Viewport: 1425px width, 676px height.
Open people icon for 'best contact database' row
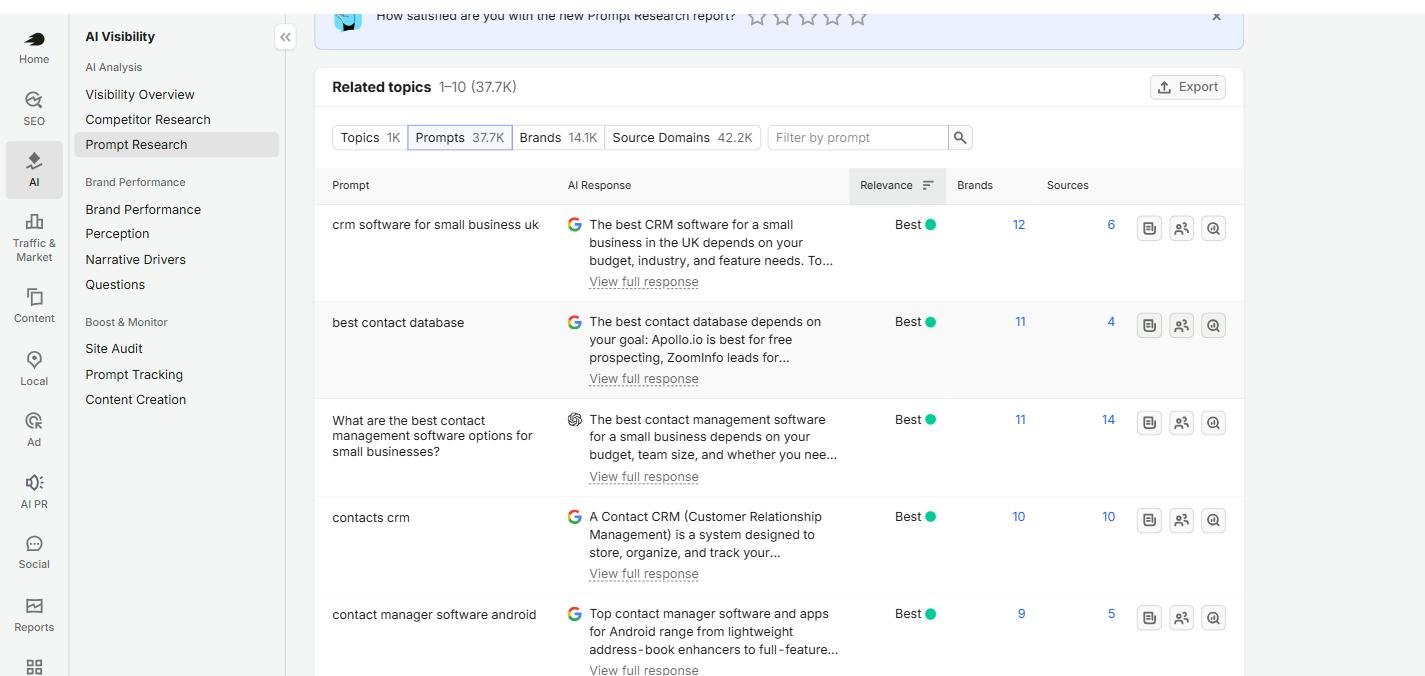click(x=1181, y=326)
